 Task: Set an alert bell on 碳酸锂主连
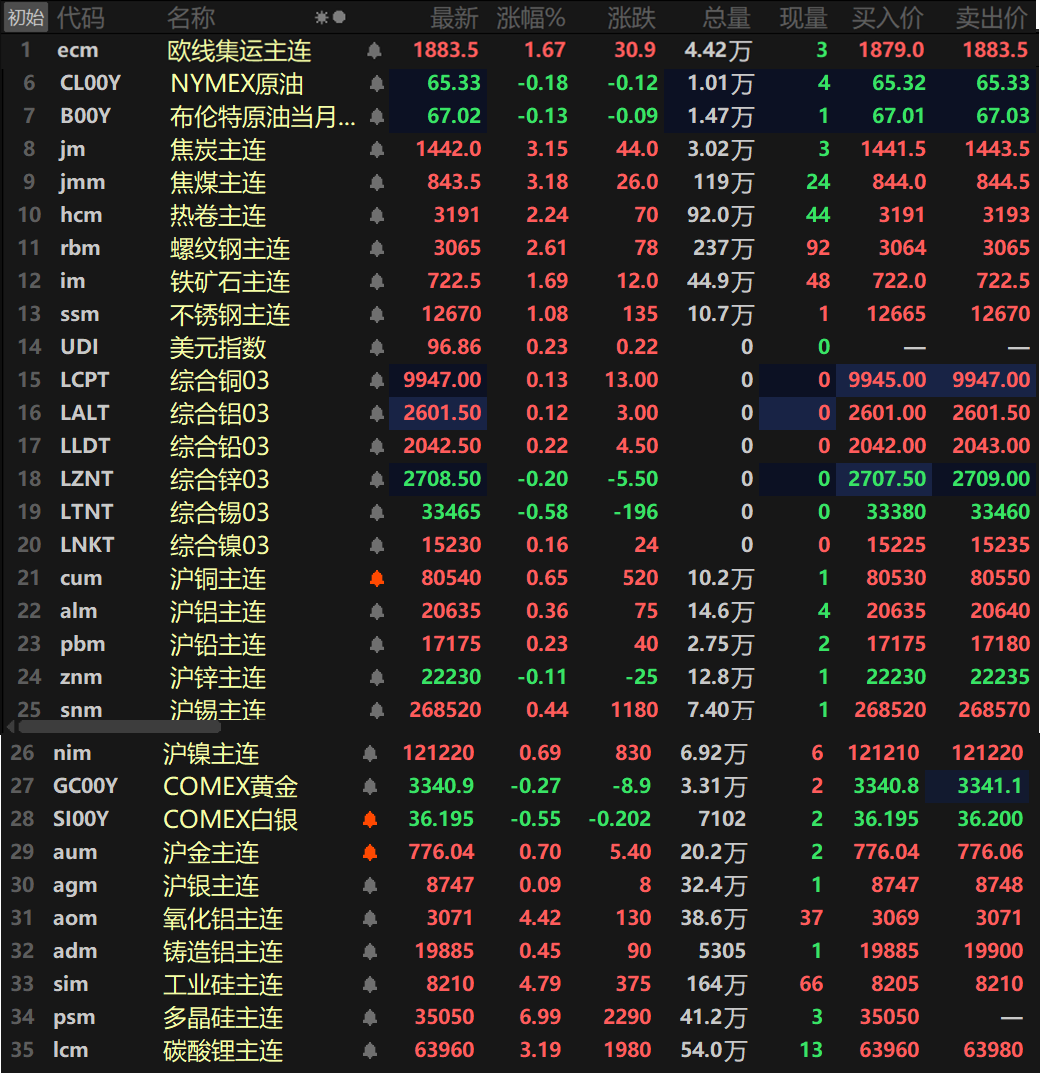[370, 1051]
